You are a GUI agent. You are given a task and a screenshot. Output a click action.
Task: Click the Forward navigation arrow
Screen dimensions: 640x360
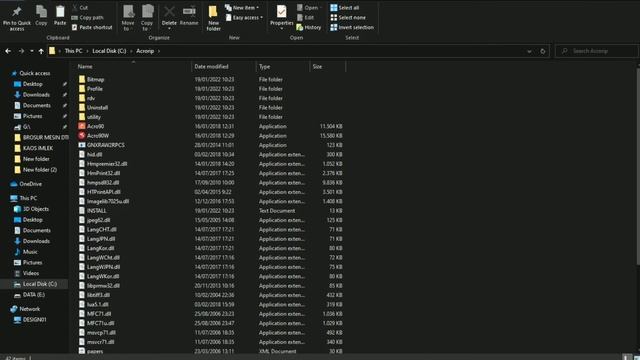[21, 51]
